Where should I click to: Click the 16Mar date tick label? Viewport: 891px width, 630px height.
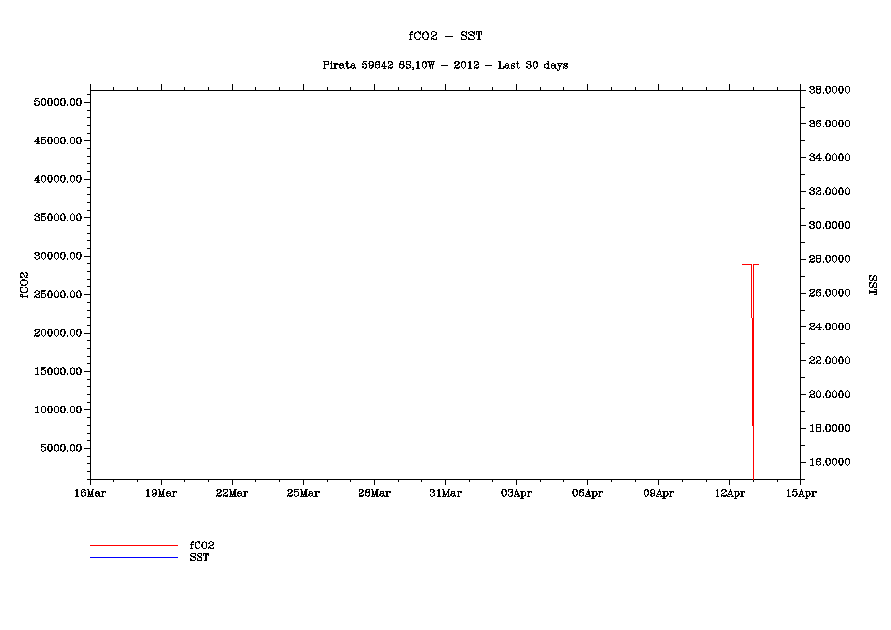tap(90, 493)
